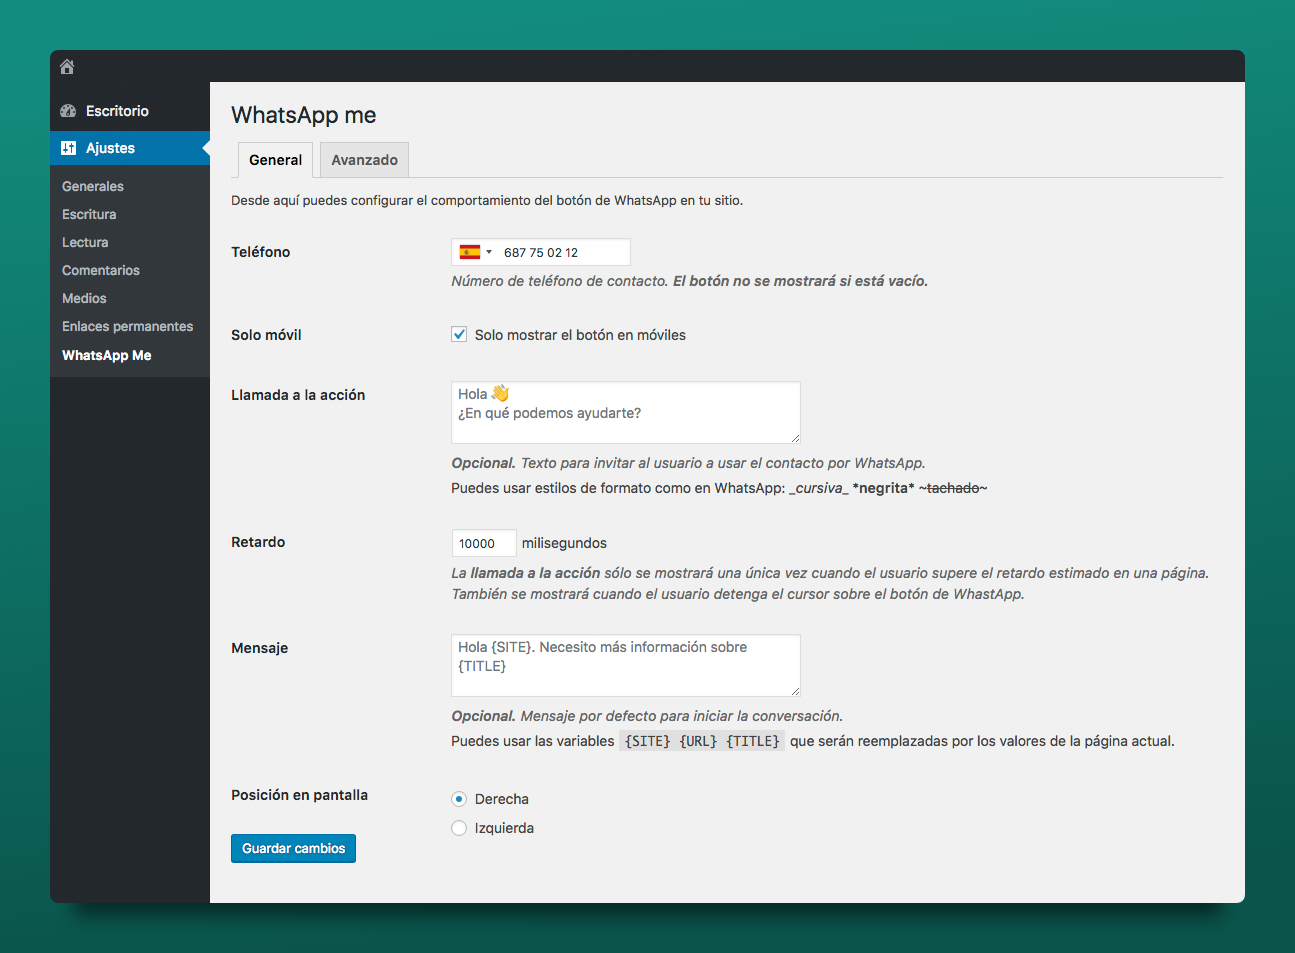This screenshot has width=1295, height=953.
Task: Click the Escritorio dashboard icon
Action: [68, 111]
